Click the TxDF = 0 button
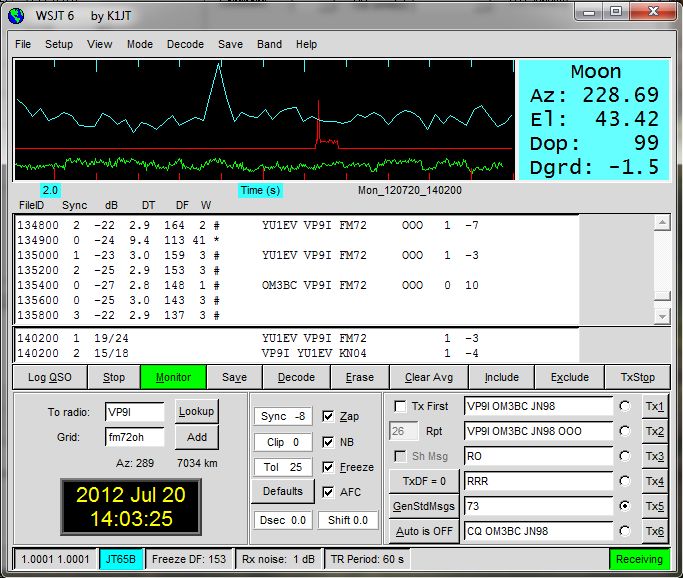Screen dimensions: 683x578 [424, 481]
